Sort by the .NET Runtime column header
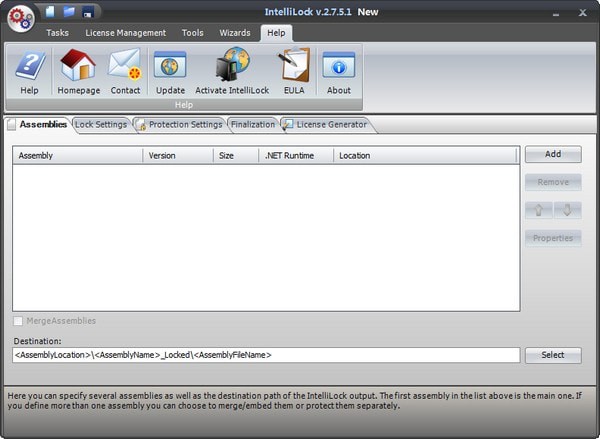The height and width of the screenshot is (439, 600). coord(296,156)
